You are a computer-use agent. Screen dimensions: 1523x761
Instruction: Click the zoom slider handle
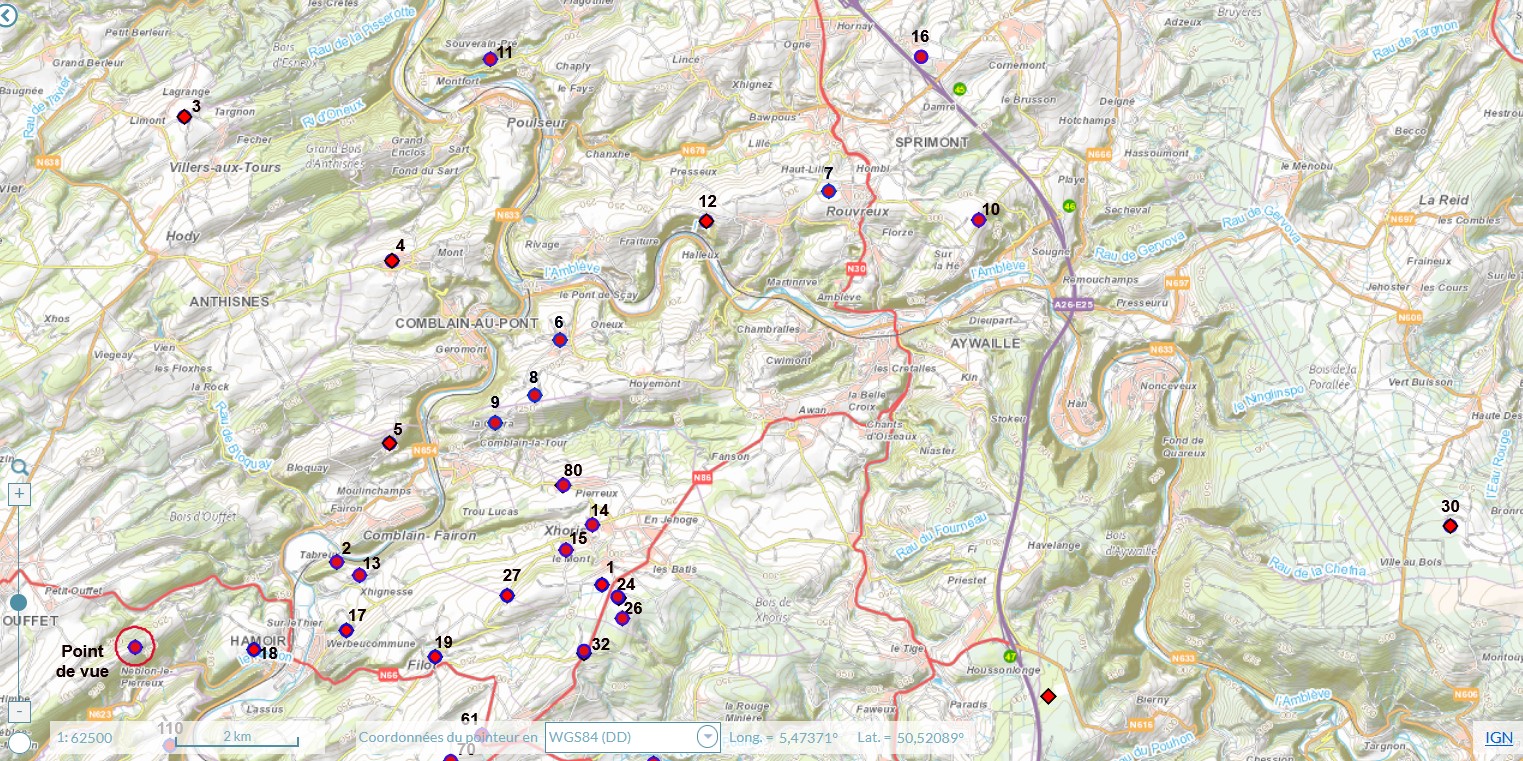coord(19,602)
